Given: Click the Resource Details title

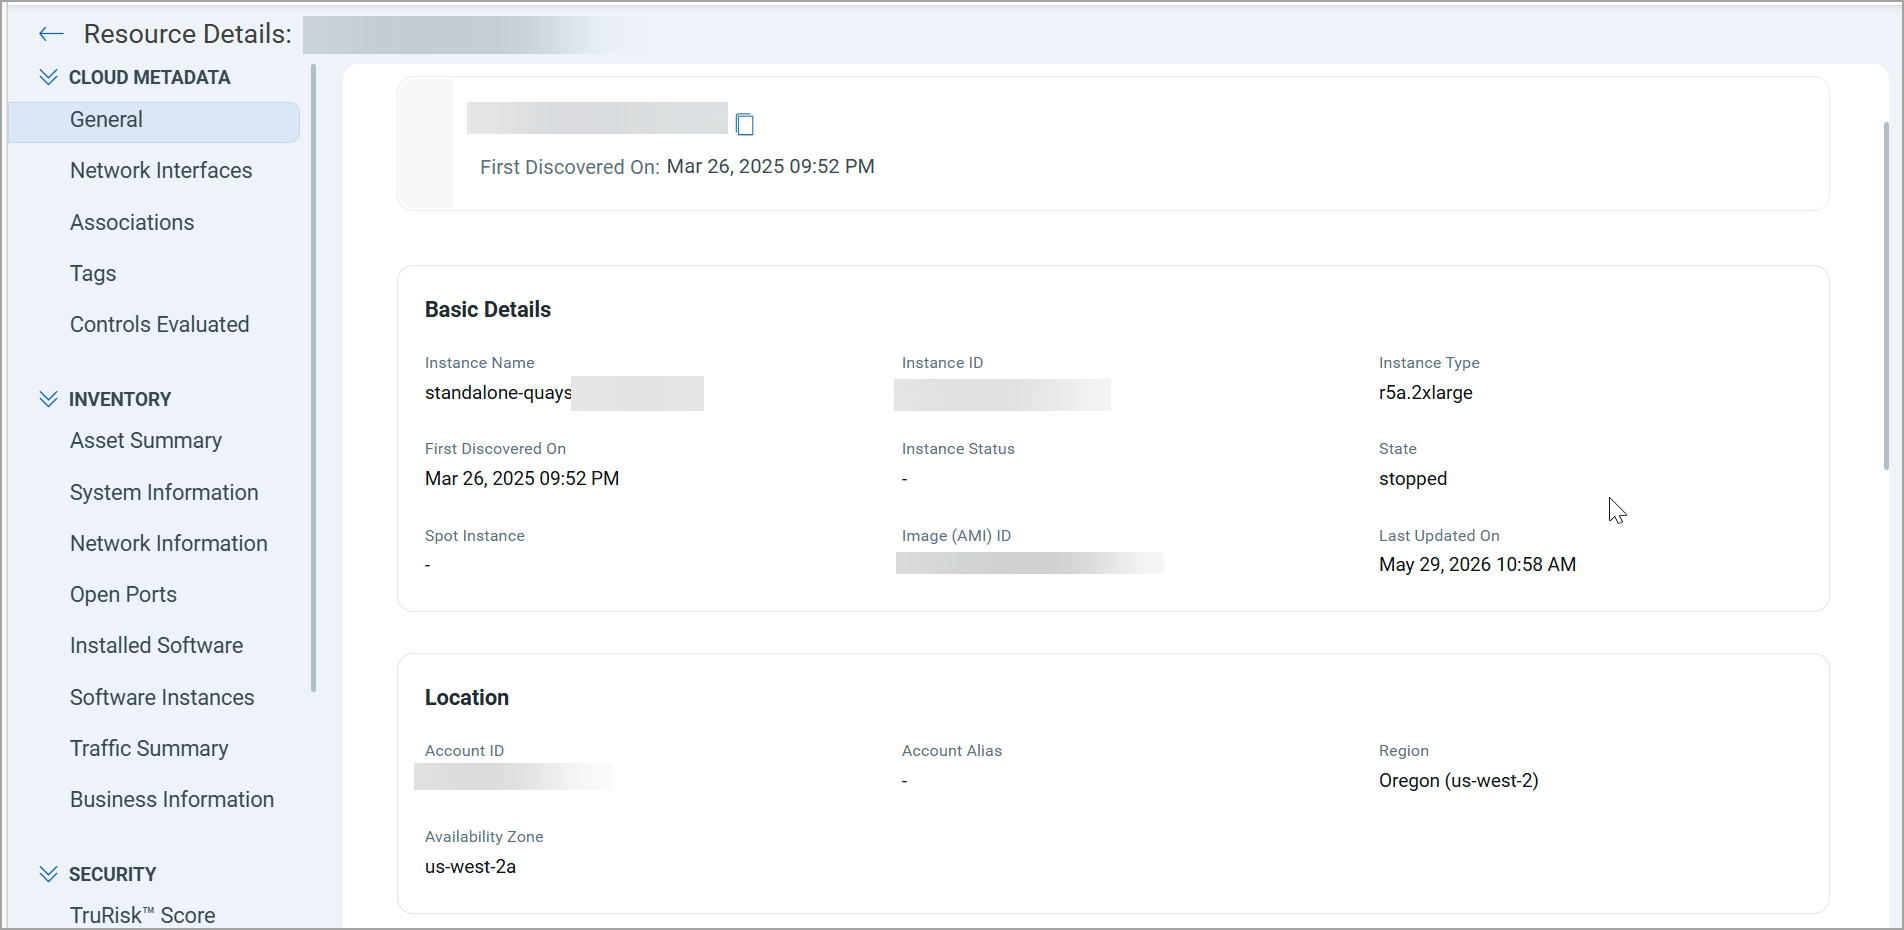Looking at the screenshot, I should point(188,34).
